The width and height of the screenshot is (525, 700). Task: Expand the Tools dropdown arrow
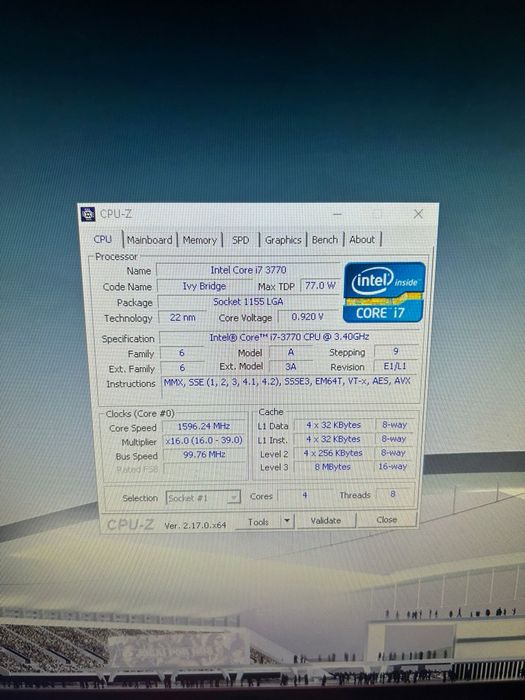[287, 521]
